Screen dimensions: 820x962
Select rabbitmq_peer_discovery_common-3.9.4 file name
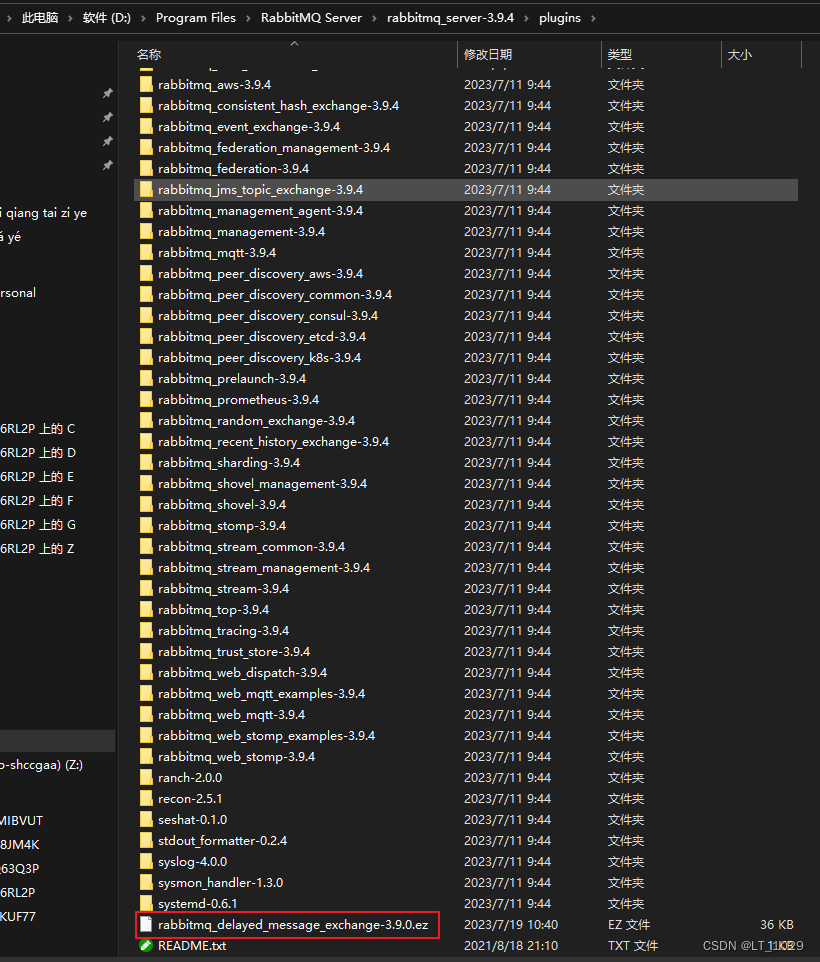click(275, 294)
